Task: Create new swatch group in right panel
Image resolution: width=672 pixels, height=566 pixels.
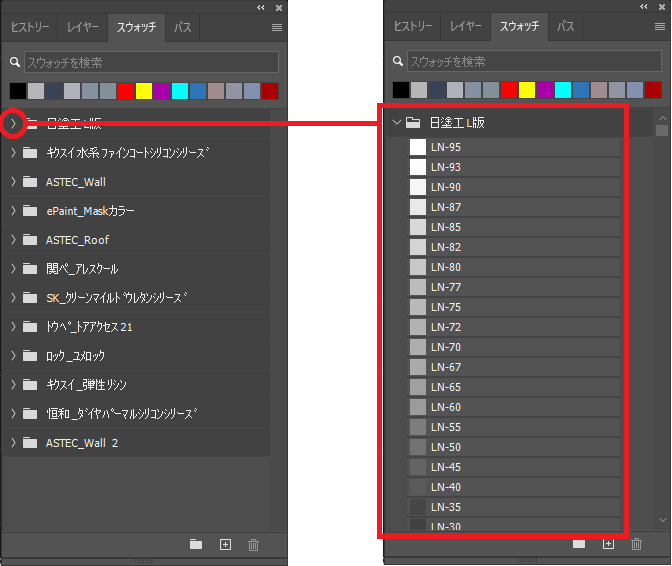Action: pos(579,544)
